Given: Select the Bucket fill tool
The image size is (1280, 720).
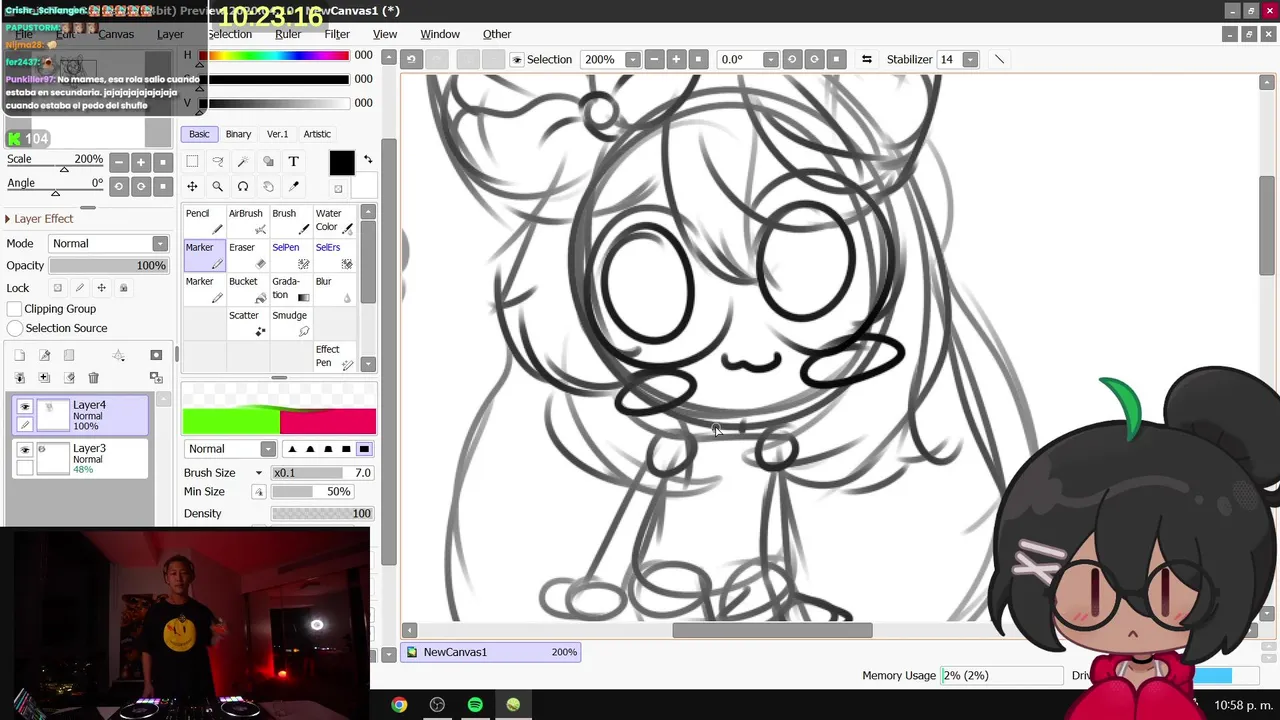Looking at the screenshot, I should [x=248, y=289].
